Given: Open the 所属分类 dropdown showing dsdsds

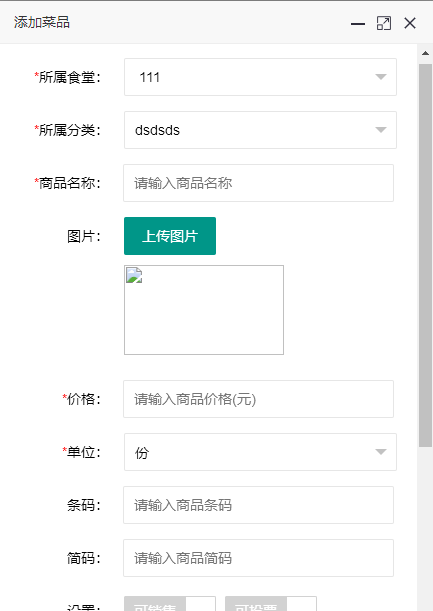Looking at the screenshot, I should pyautogui.click(x=260, y=130).
